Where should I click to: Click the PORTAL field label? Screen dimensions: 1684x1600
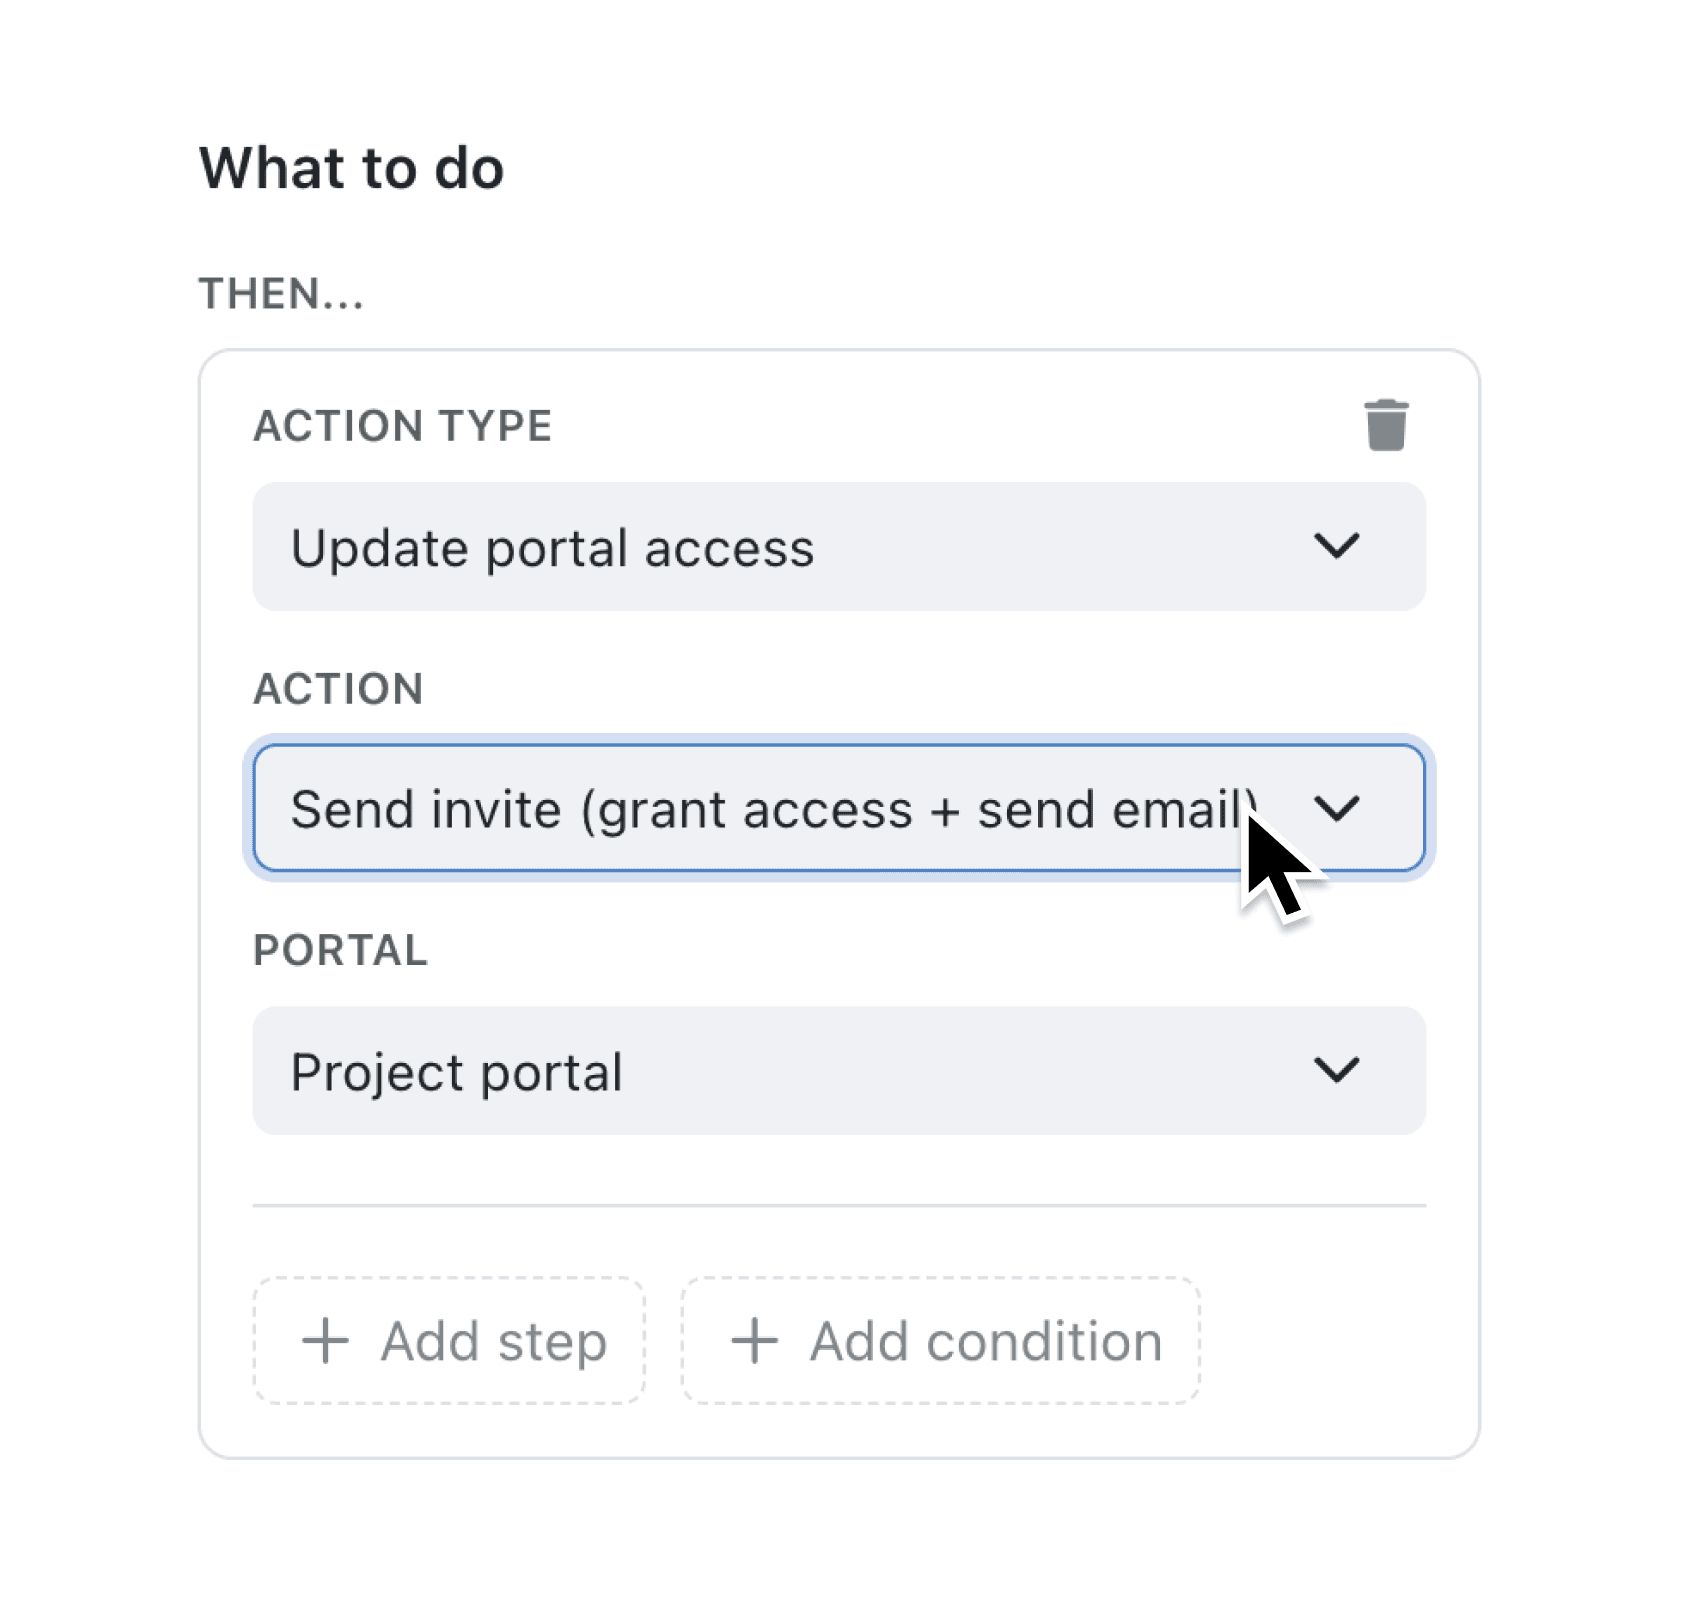point(340,948)
